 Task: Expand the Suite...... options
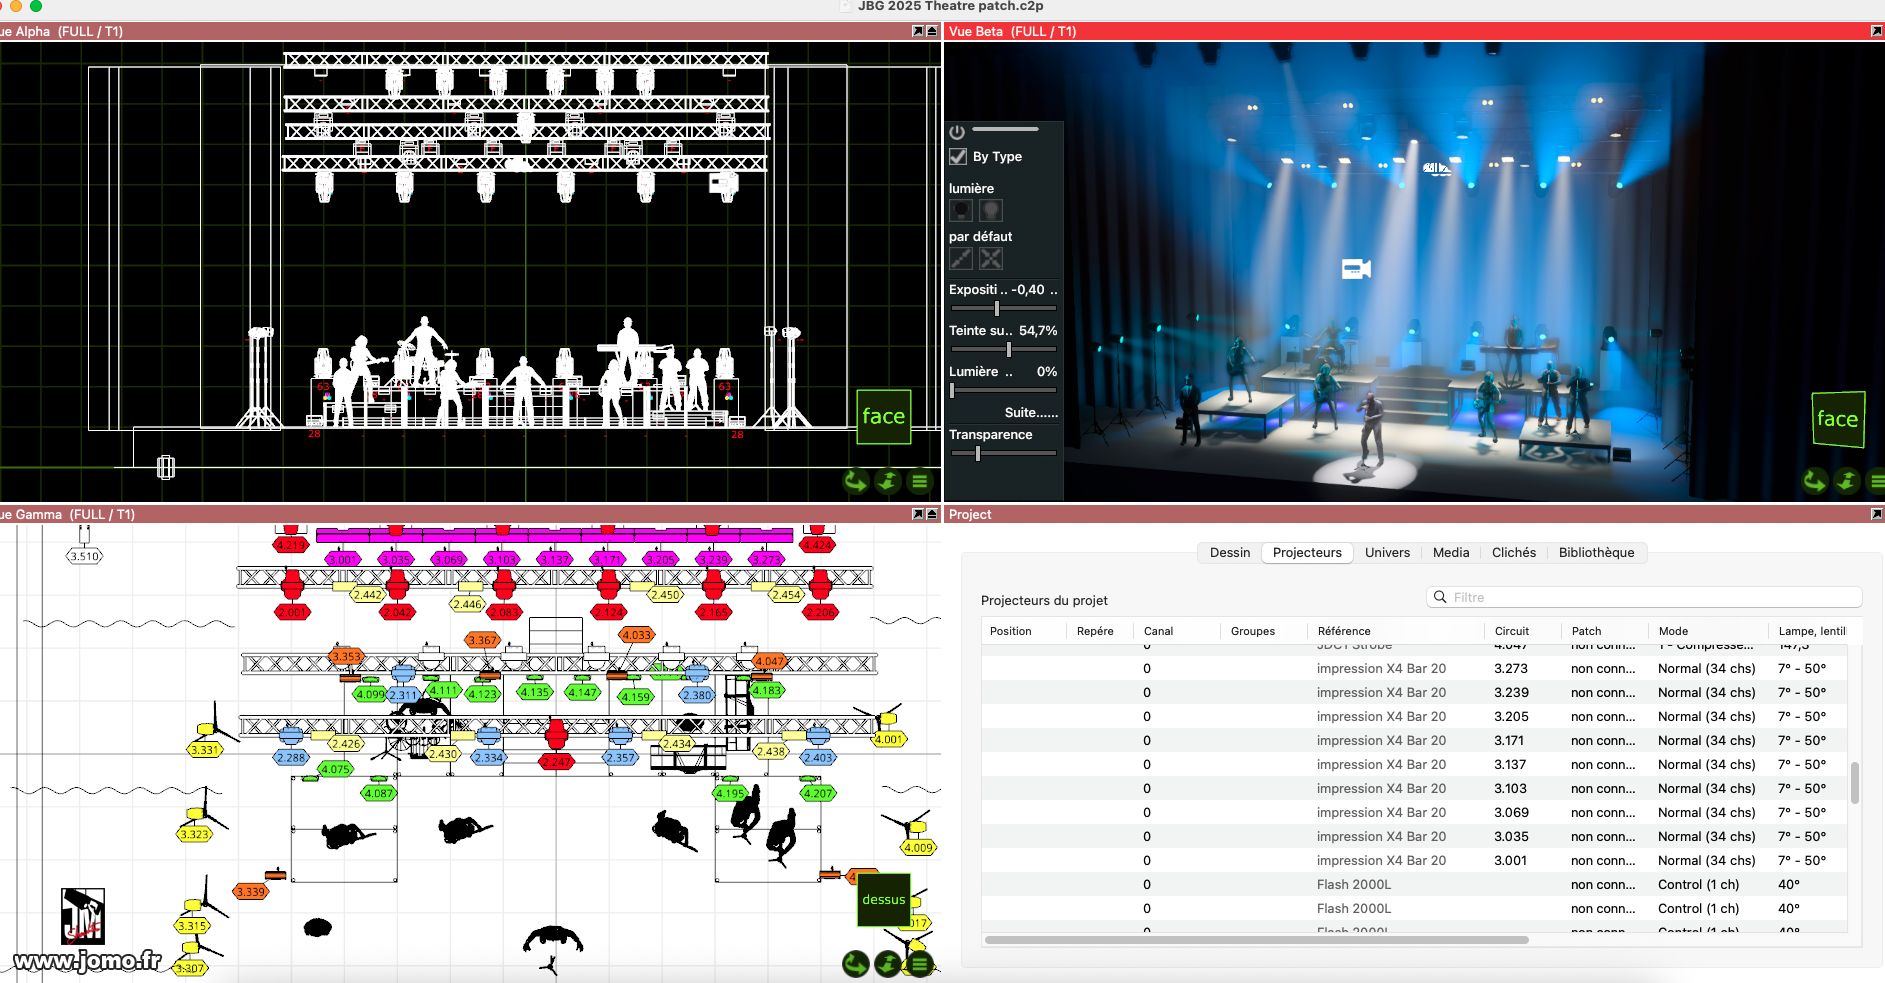1031,413
